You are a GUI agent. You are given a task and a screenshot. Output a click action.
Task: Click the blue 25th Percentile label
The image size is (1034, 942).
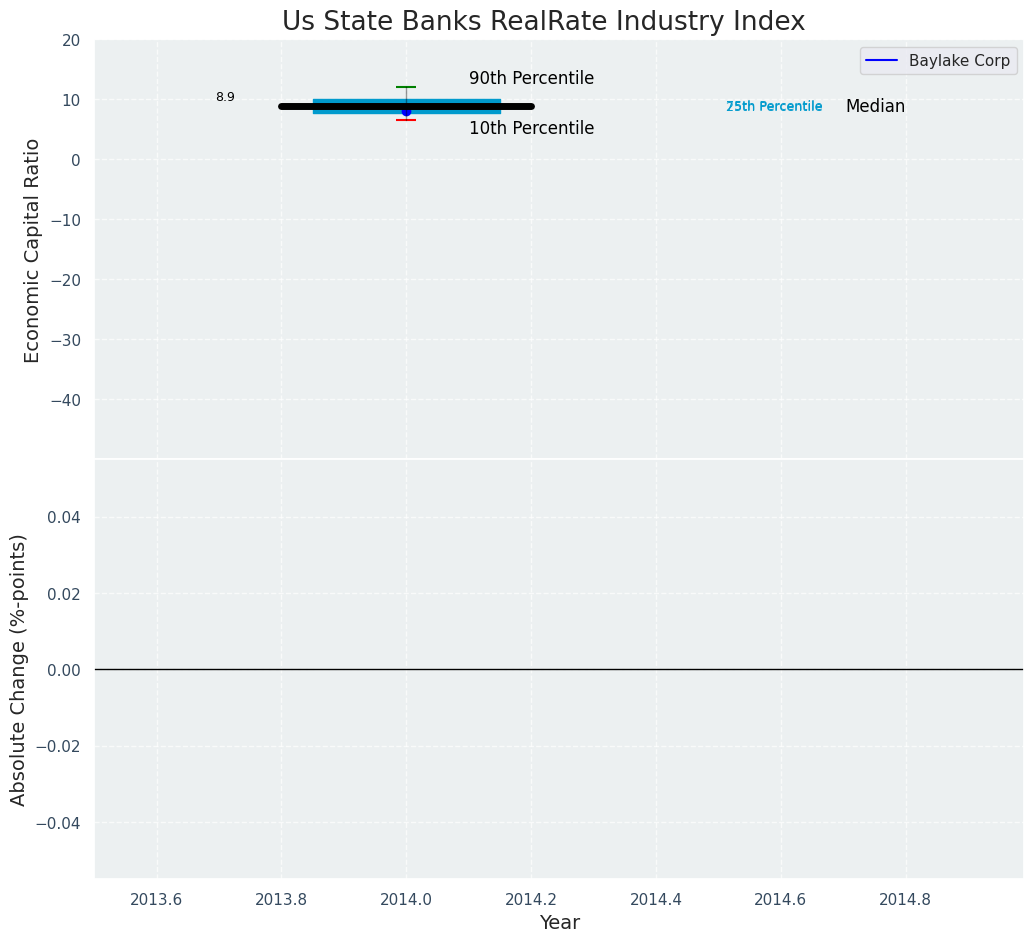(x=774, y=106)
